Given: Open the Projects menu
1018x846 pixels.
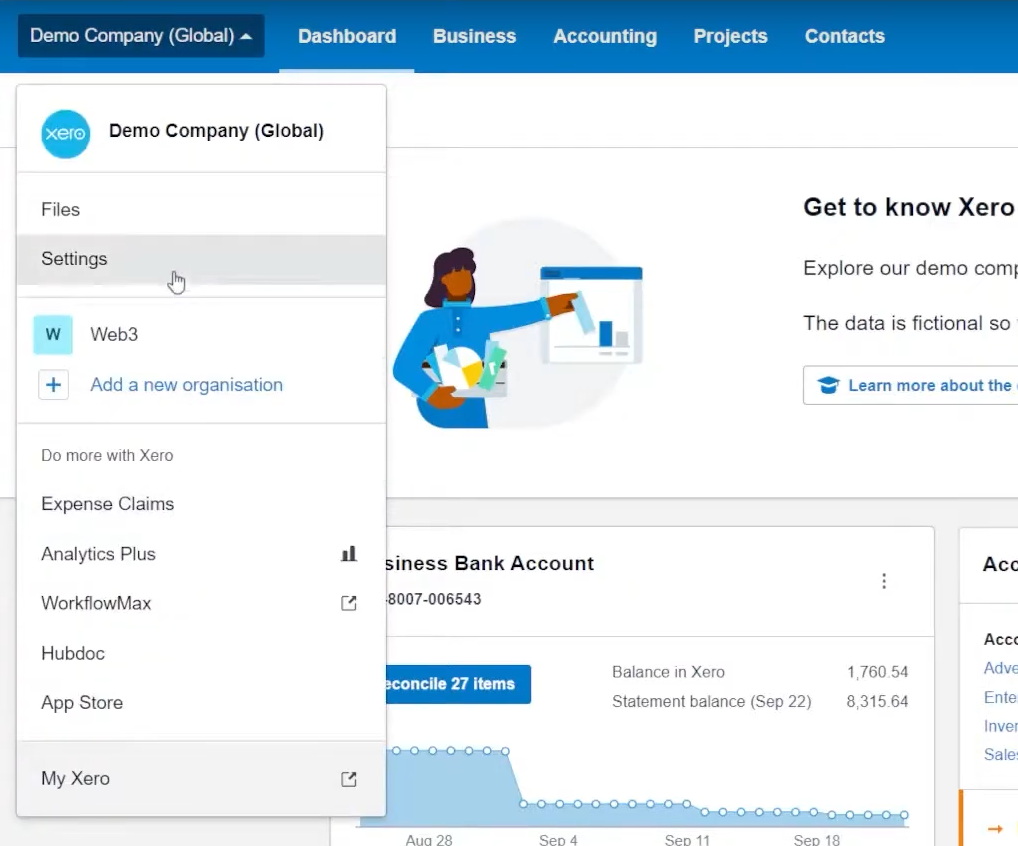Looking at the screenshot, I should click(x=730, y=36).
